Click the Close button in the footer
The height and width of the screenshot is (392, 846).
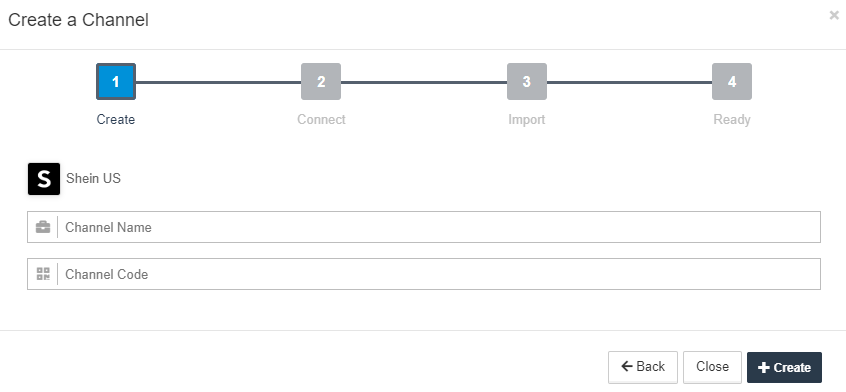coord(712,367)
